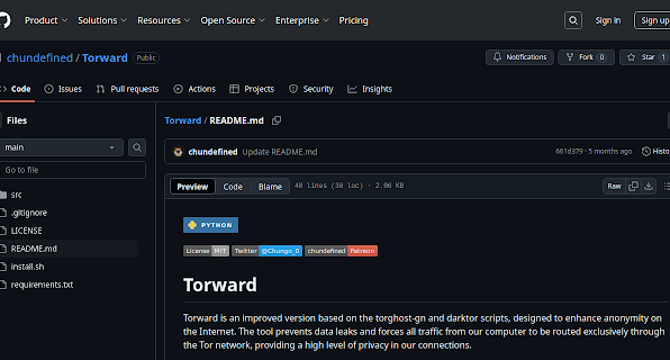The width and height of the screenshot is (670, 360).
Task: Open file commit History
Action: [x=656, y=151]
